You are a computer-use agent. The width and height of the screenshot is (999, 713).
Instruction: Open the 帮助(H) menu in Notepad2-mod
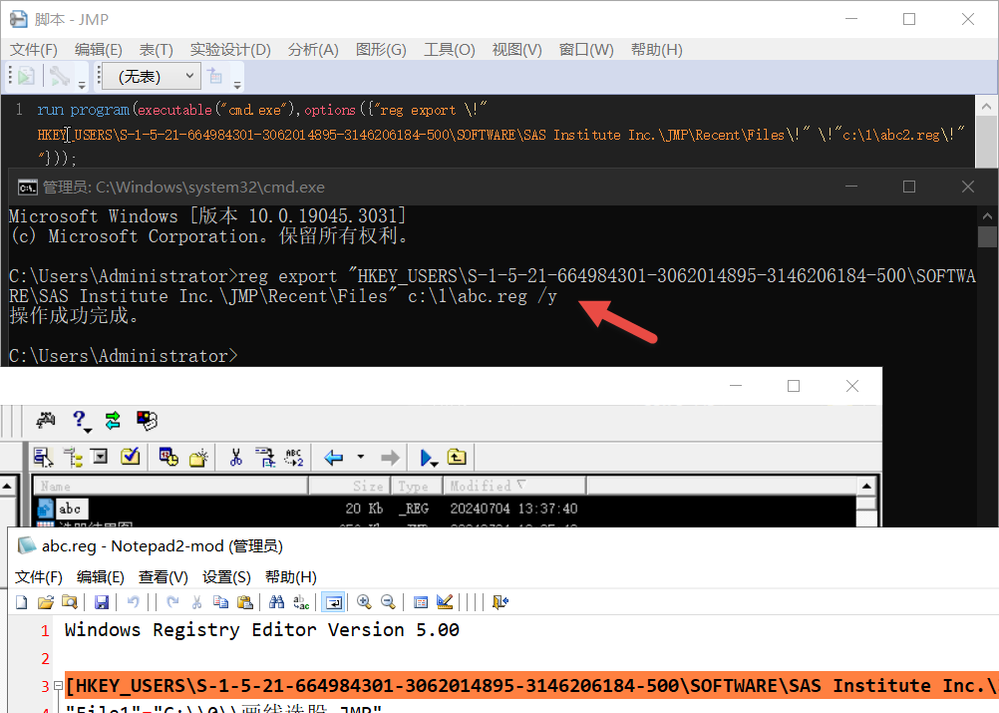pyautogui.click(x=291, y=577)
